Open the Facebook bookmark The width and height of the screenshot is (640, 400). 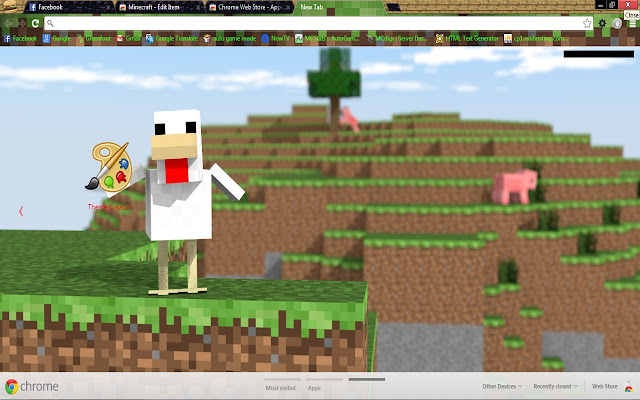(x=20, y=39)
